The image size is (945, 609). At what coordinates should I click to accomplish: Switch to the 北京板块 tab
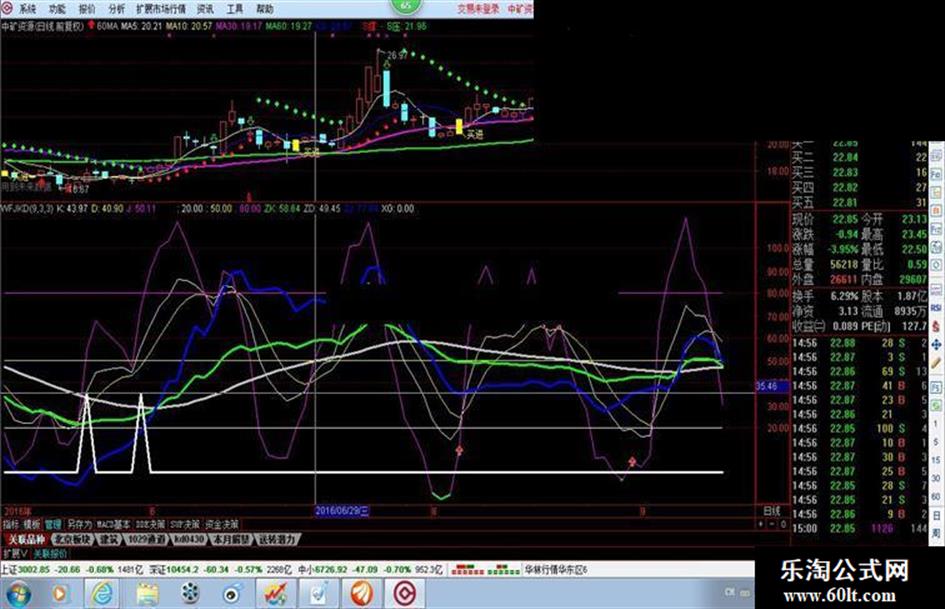coord(72,539)
